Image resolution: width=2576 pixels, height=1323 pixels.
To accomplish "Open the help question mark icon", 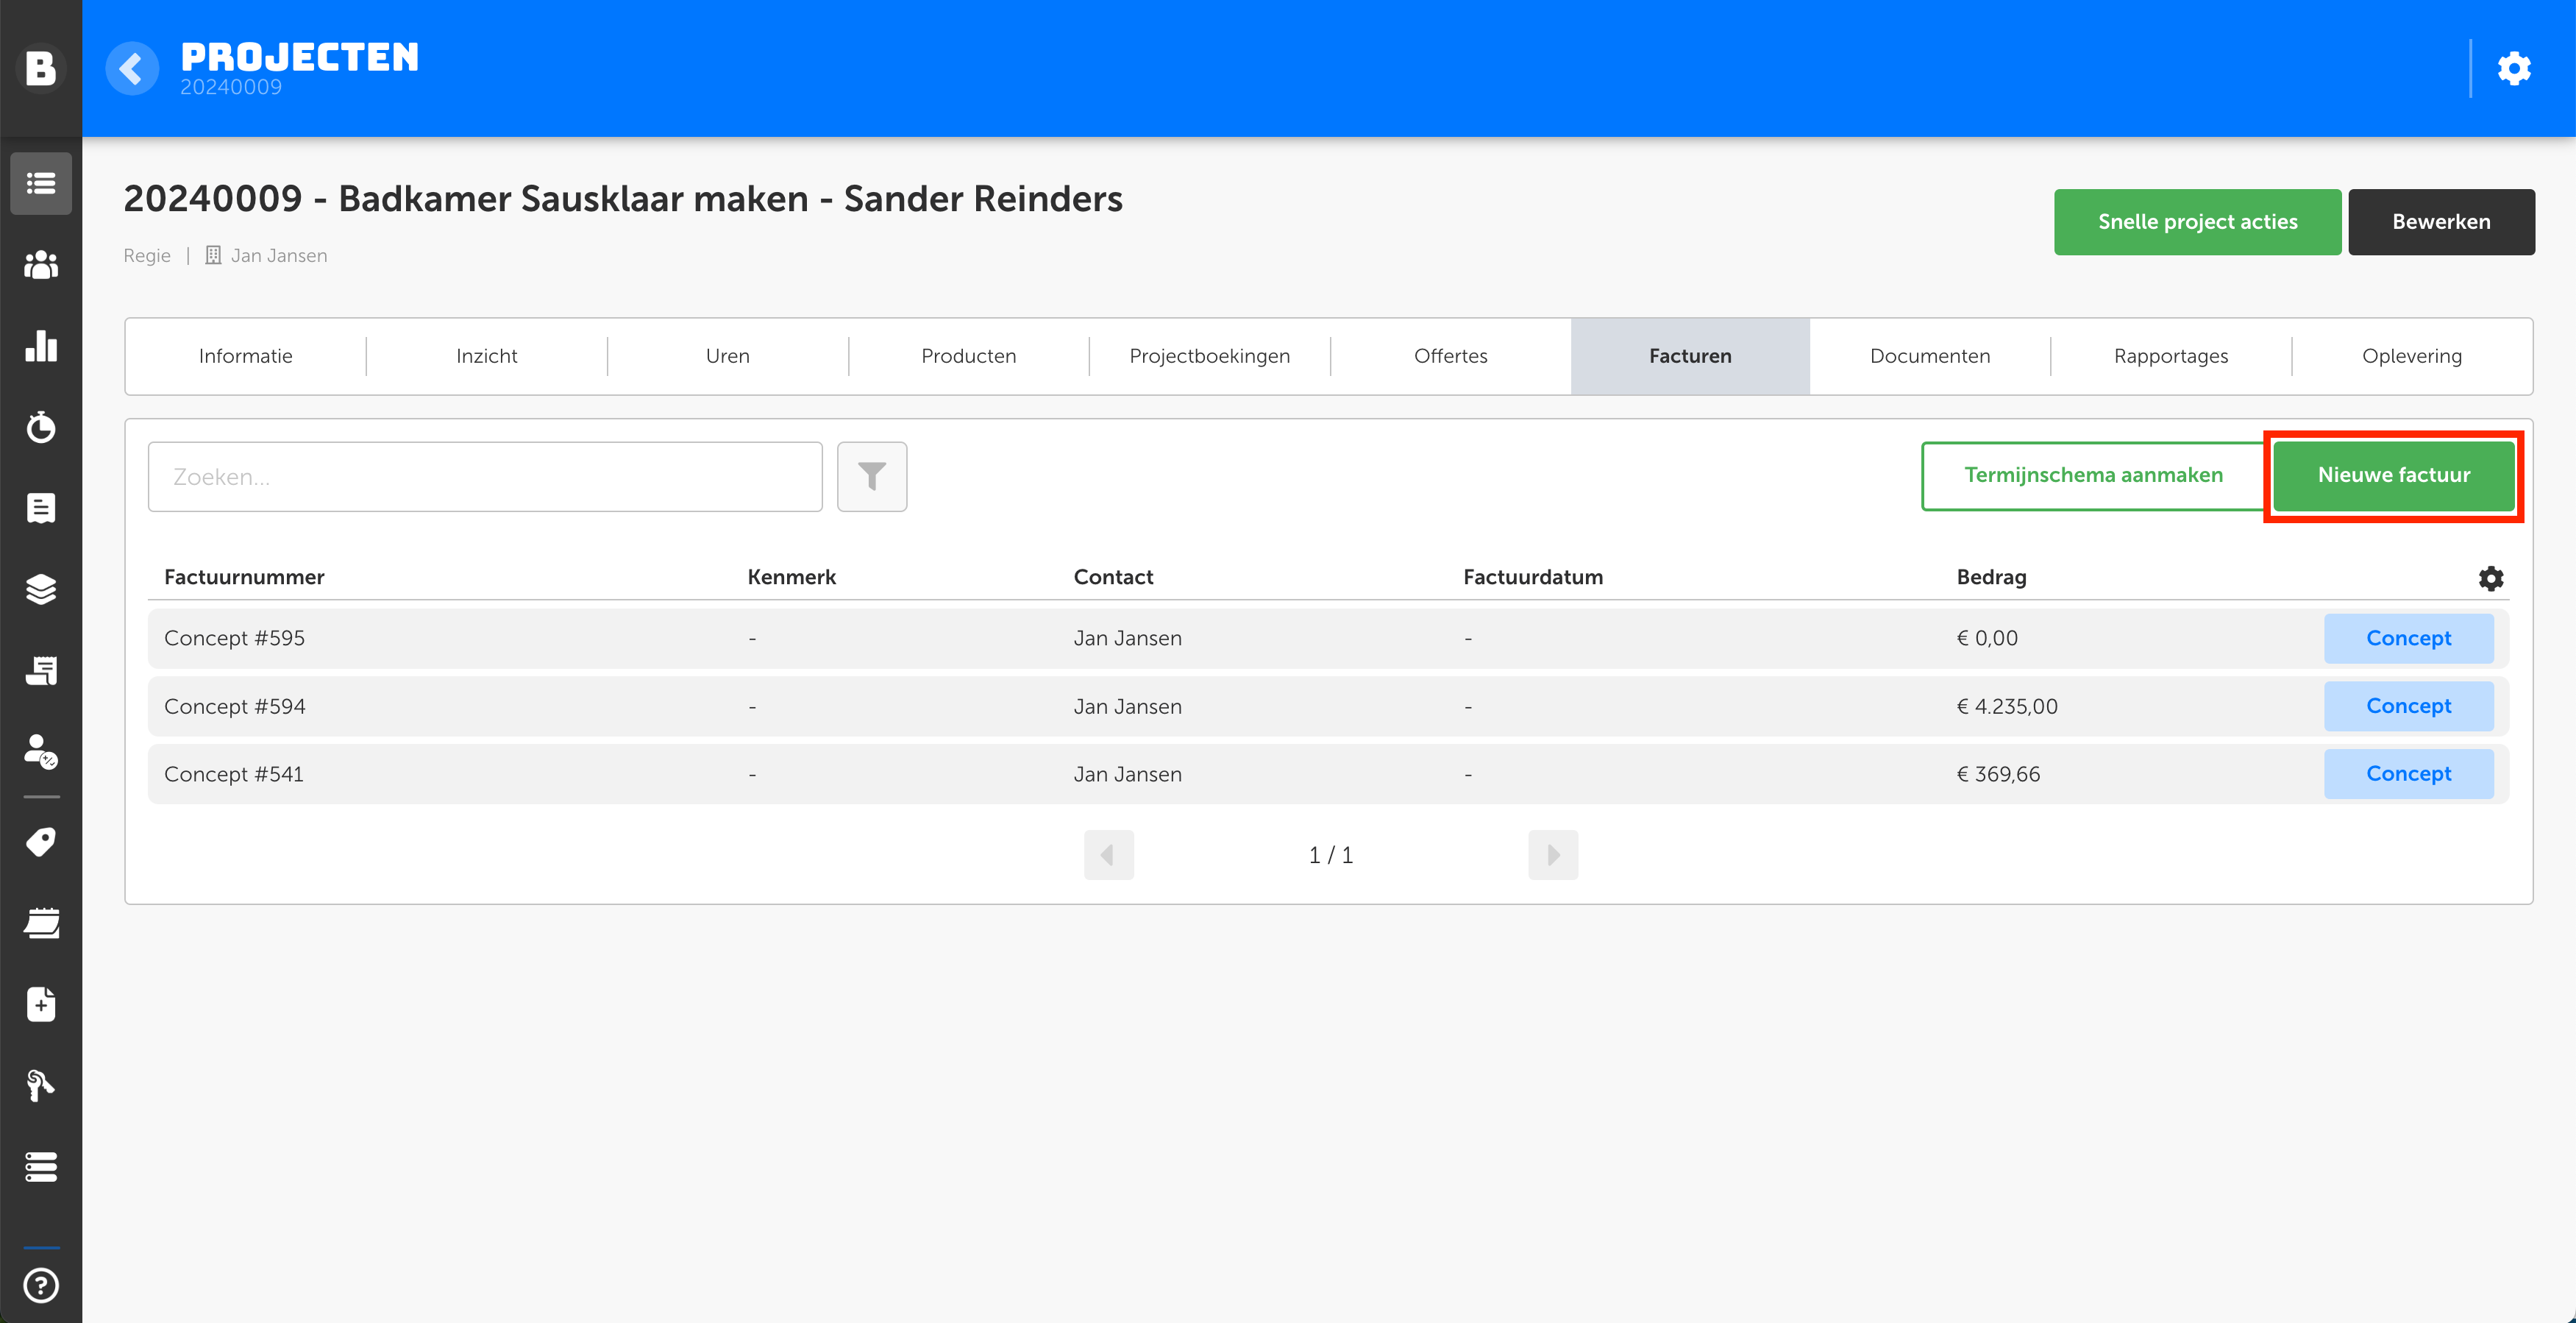I will point(41,1285).
